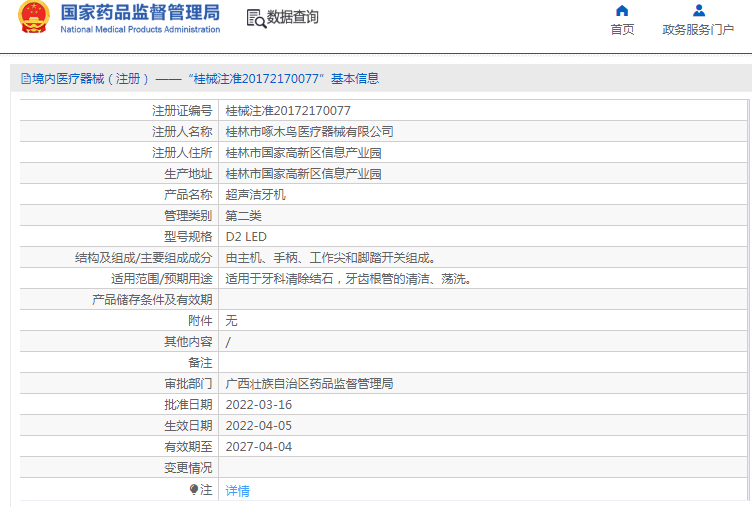Click the home house icon

tap(622, 11)
